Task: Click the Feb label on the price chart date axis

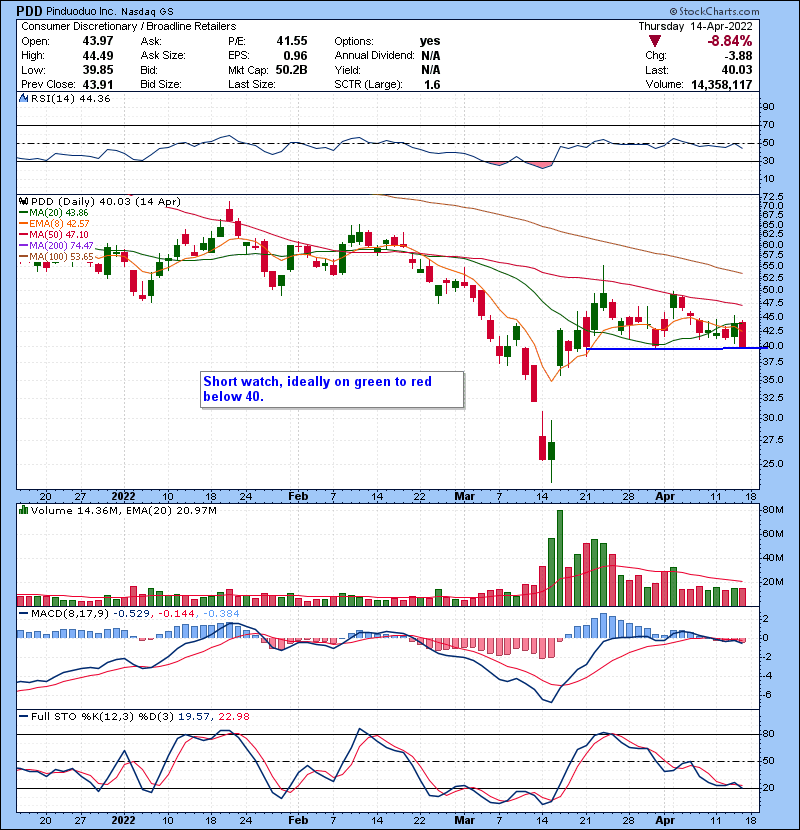Action: (298, 496)
